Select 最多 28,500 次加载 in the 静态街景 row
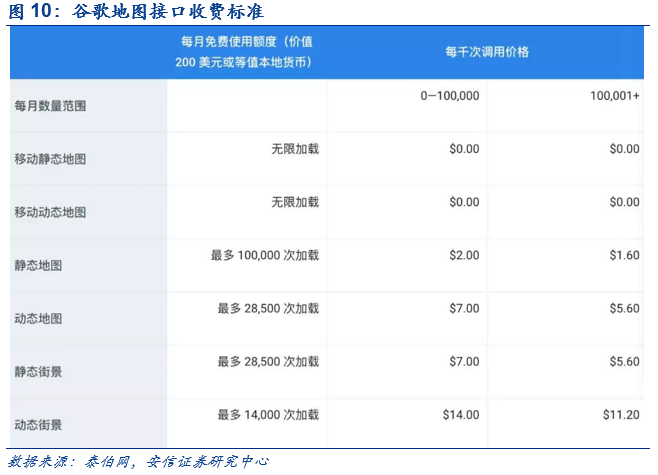 click(268, 362)
